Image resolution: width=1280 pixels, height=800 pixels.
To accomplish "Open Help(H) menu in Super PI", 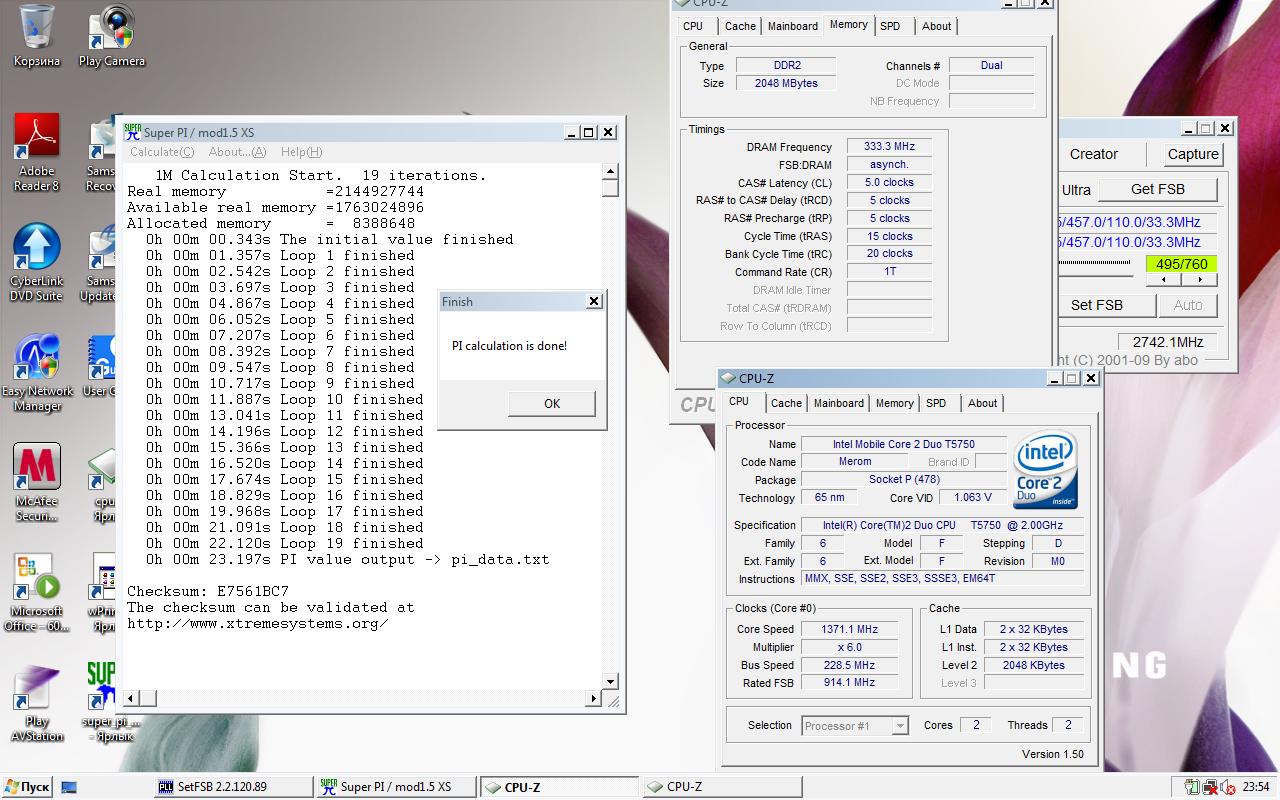I will coord(301,152).
